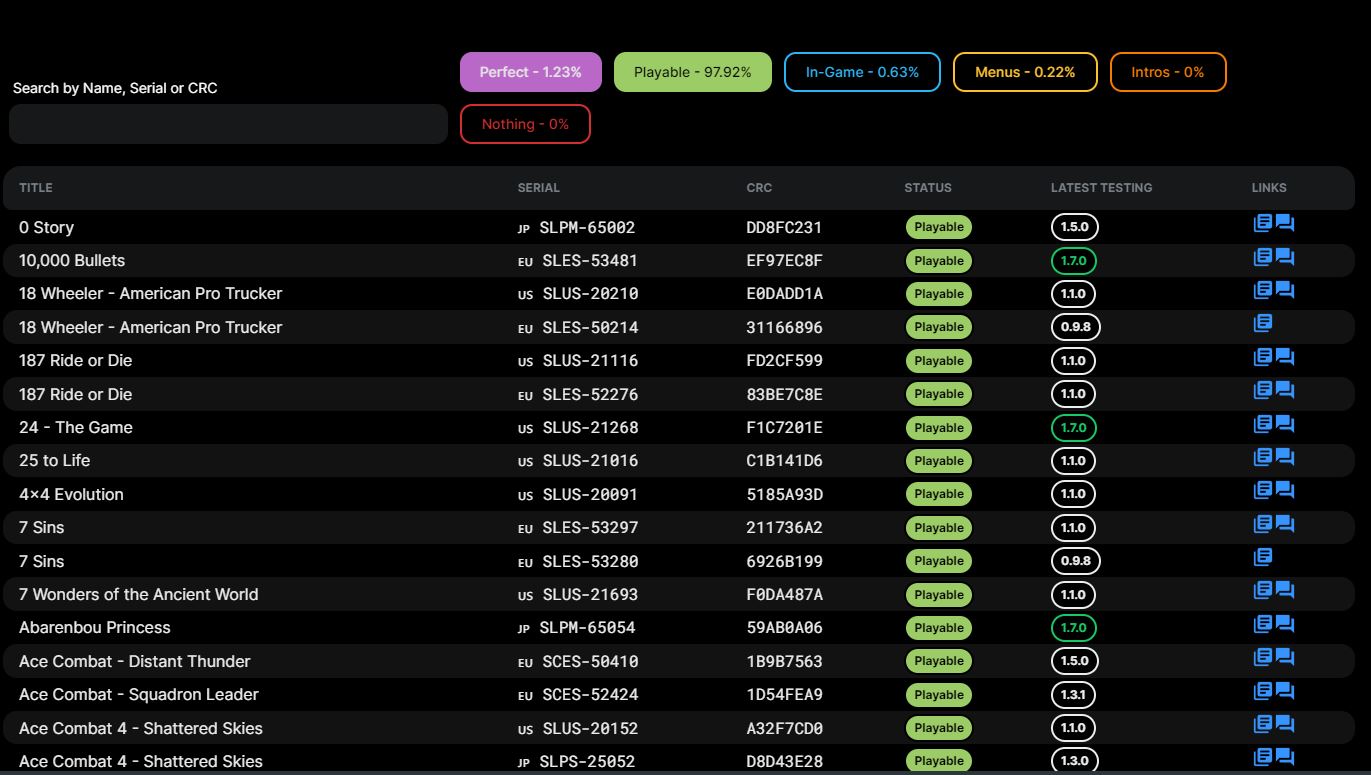The width and height of the screenshot is (1371, 775).
Task: Toggle the Nothing - 0% filter
Action: 525,124
